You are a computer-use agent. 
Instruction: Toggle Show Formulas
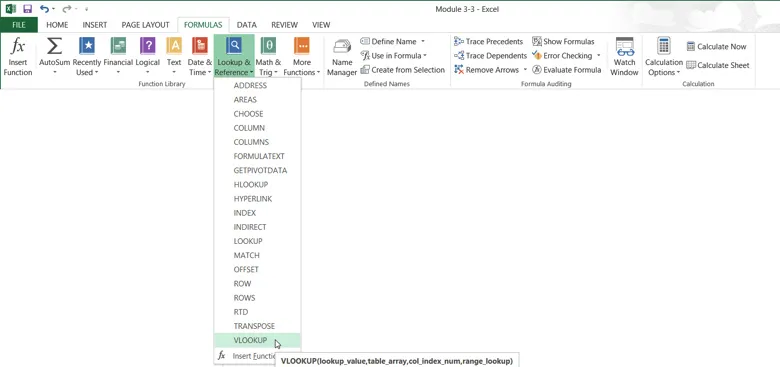[x=563, y=41]
